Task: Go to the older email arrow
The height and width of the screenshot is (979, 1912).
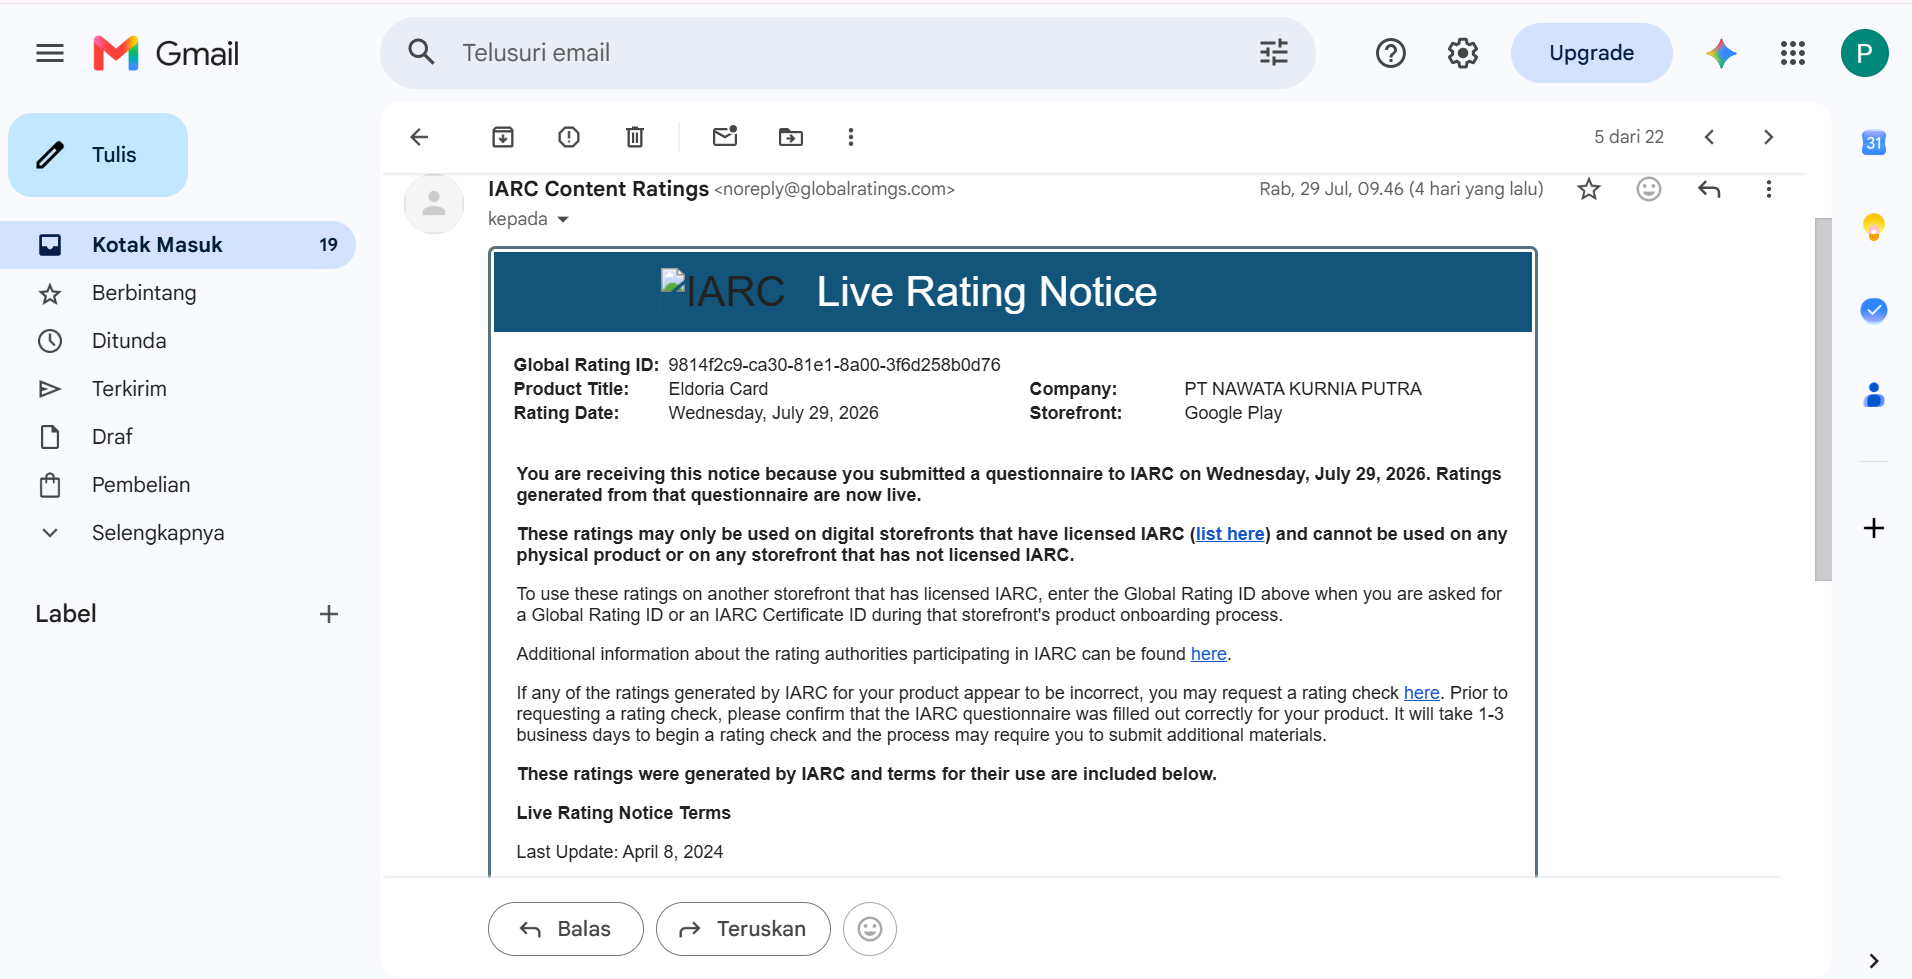Action: click(x=1768, y=137)
